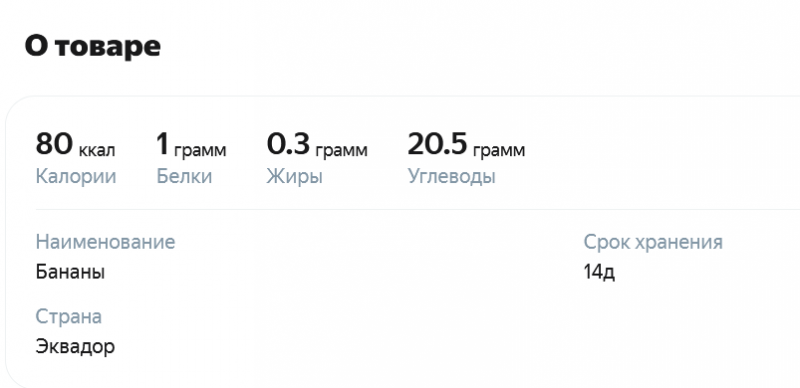800x388 pixels.
Task: Click the 'Калории' label
Action: (x=76, y=177)
